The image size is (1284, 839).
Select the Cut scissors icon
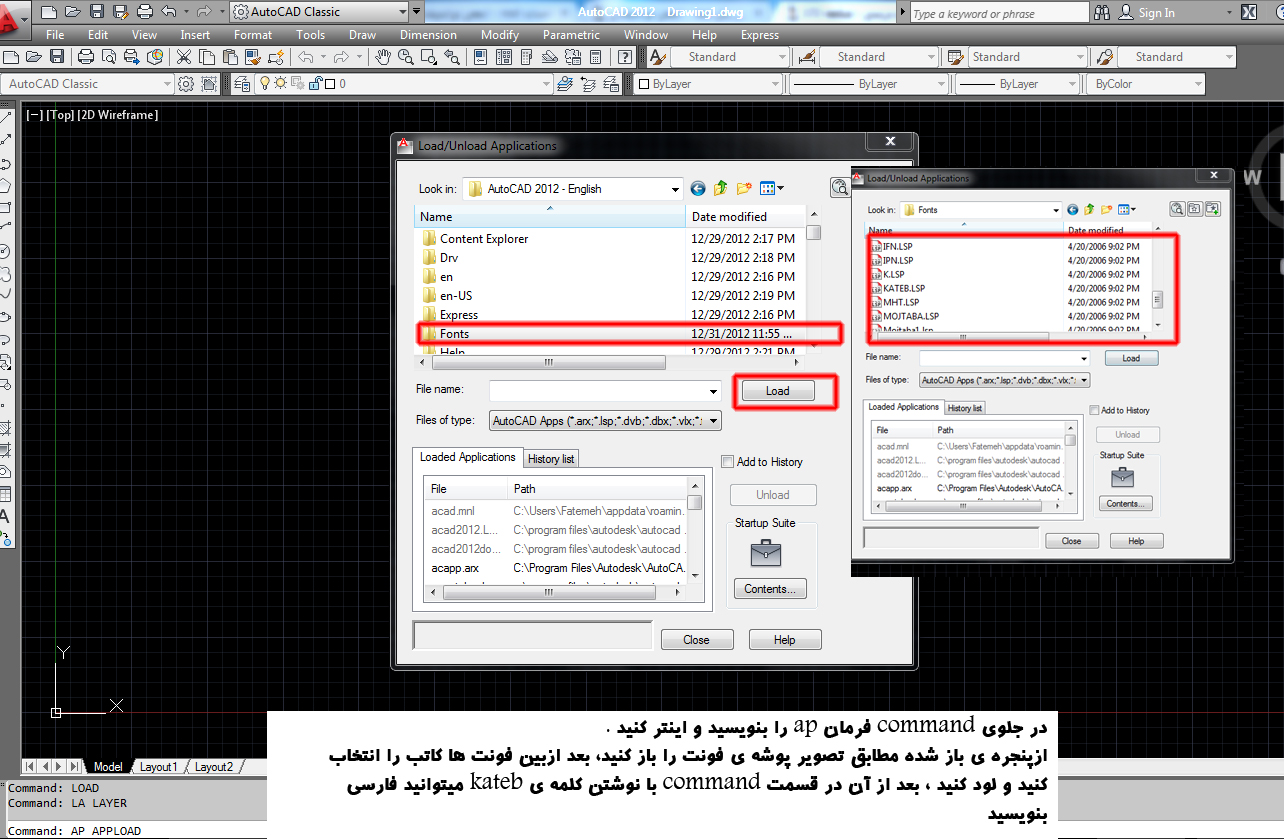click(x=185, y=57)
